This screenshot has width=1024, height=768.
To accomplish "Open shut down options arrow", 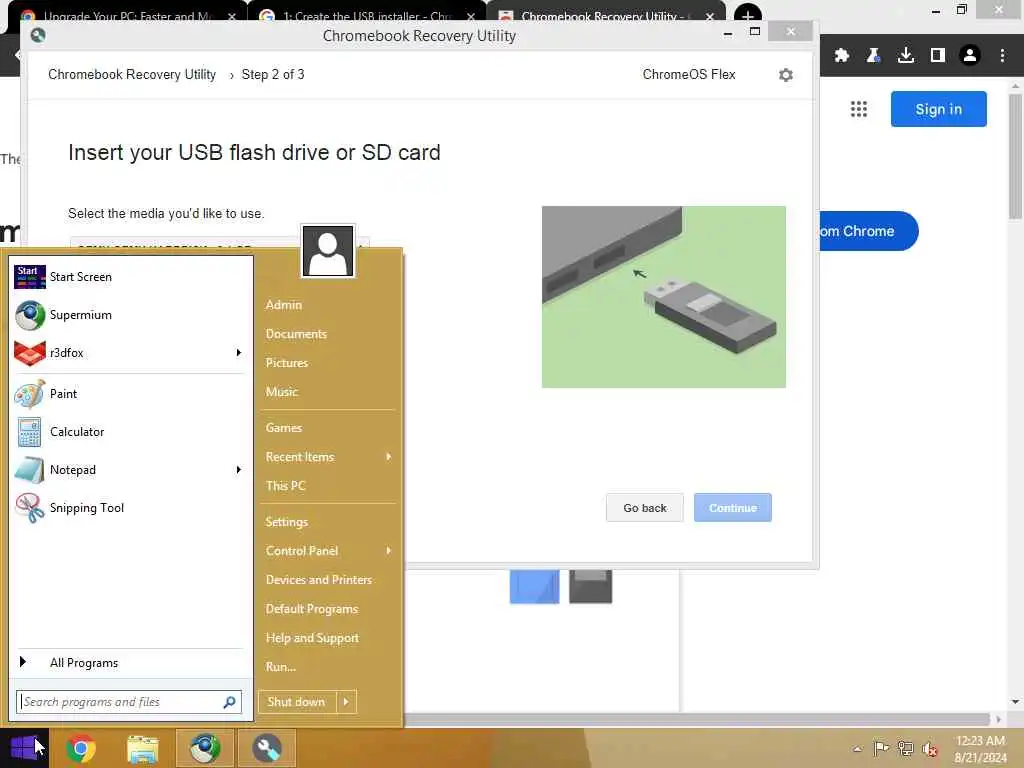I will [x=346, y=702].
